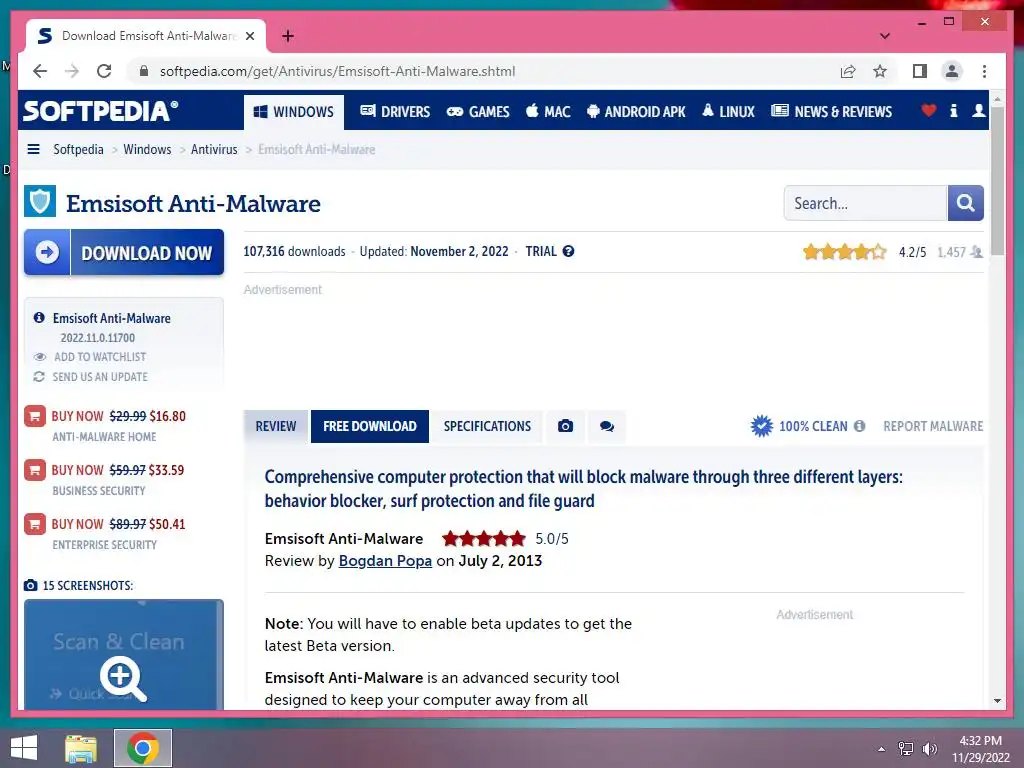Click the Chrome taskbar icon
Viewport: 1024px width, 768px height.
(143, 748)
